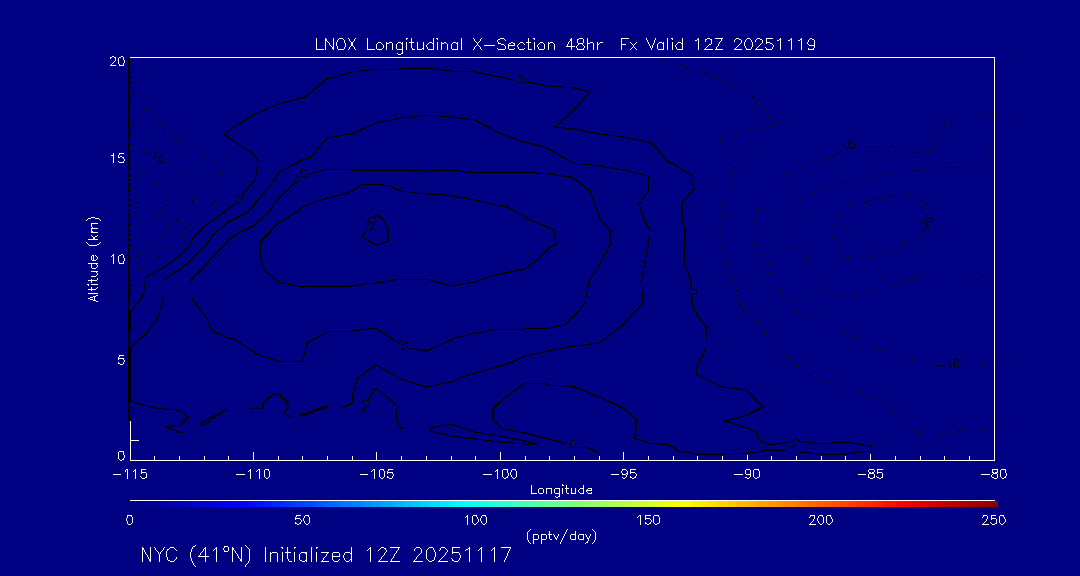
Task: Select the "NYC (41°N) Initialized 12Z 20251117" caption
Action: pos(326,555)
